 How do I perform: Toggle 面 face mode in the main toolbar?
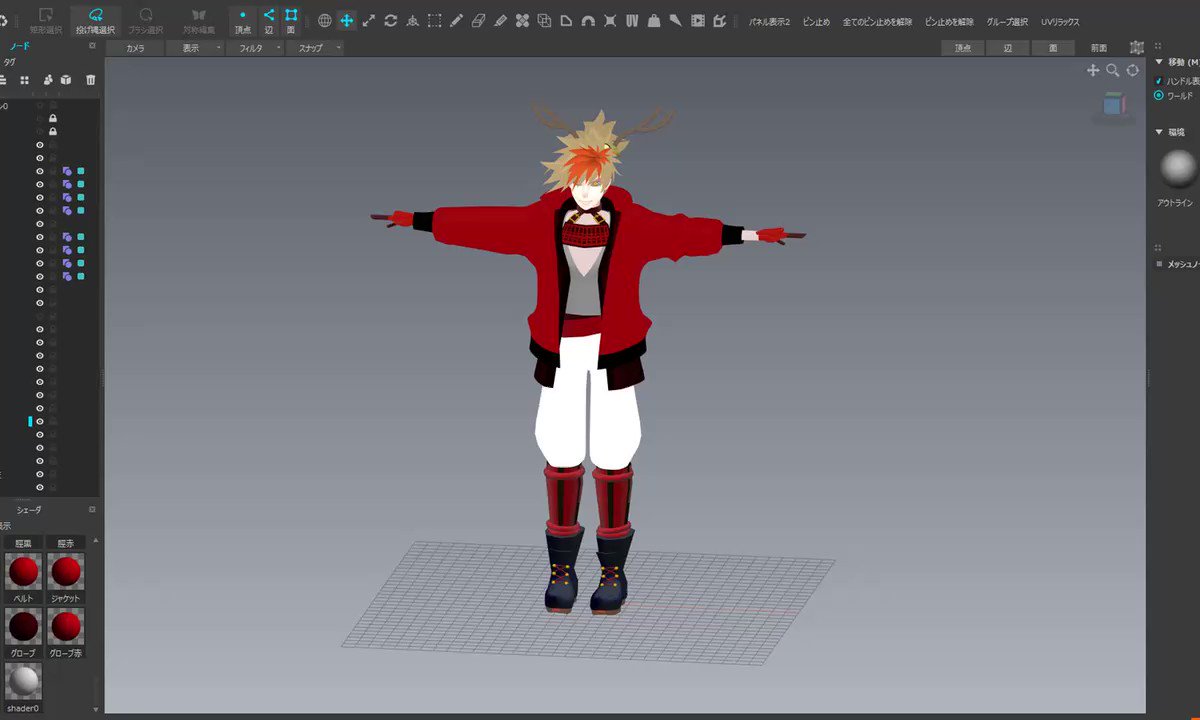point(291,20)
